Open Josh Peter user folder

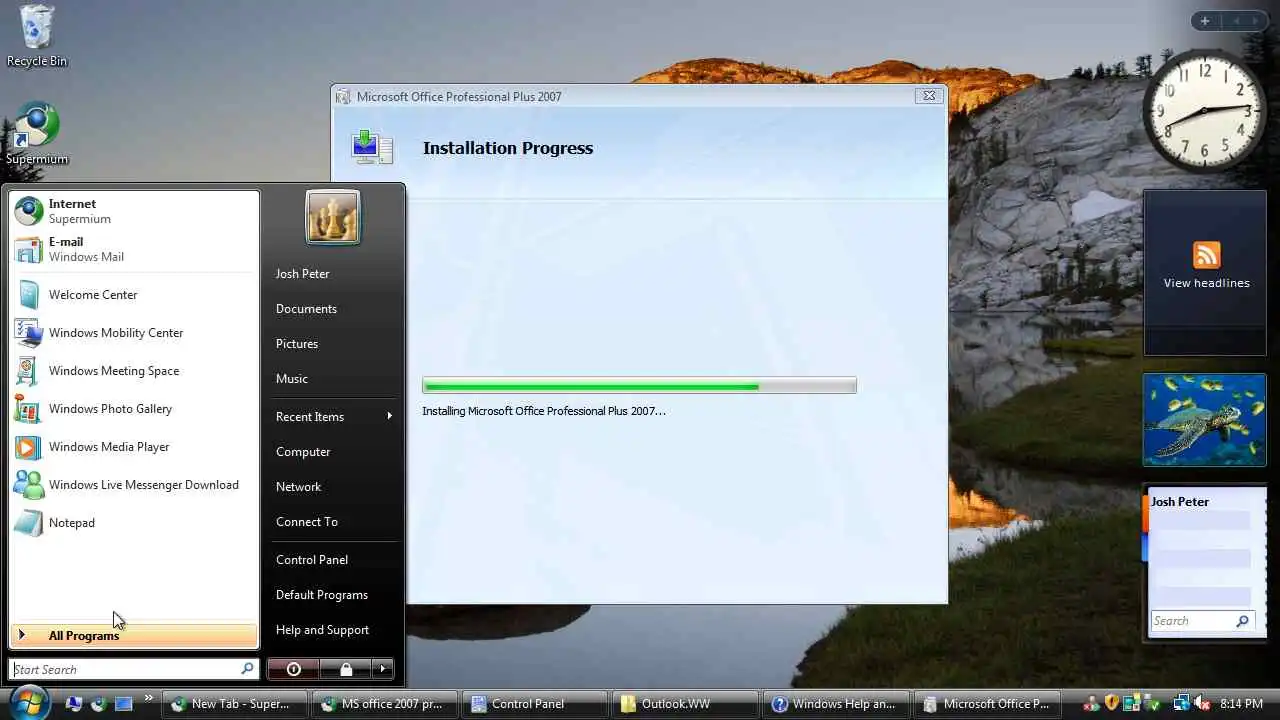coord(302,274)
